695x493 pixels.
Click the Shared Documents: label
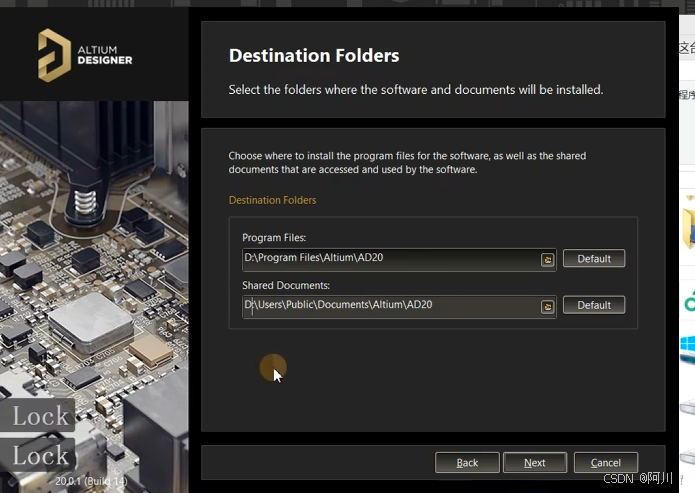(286, 285)
